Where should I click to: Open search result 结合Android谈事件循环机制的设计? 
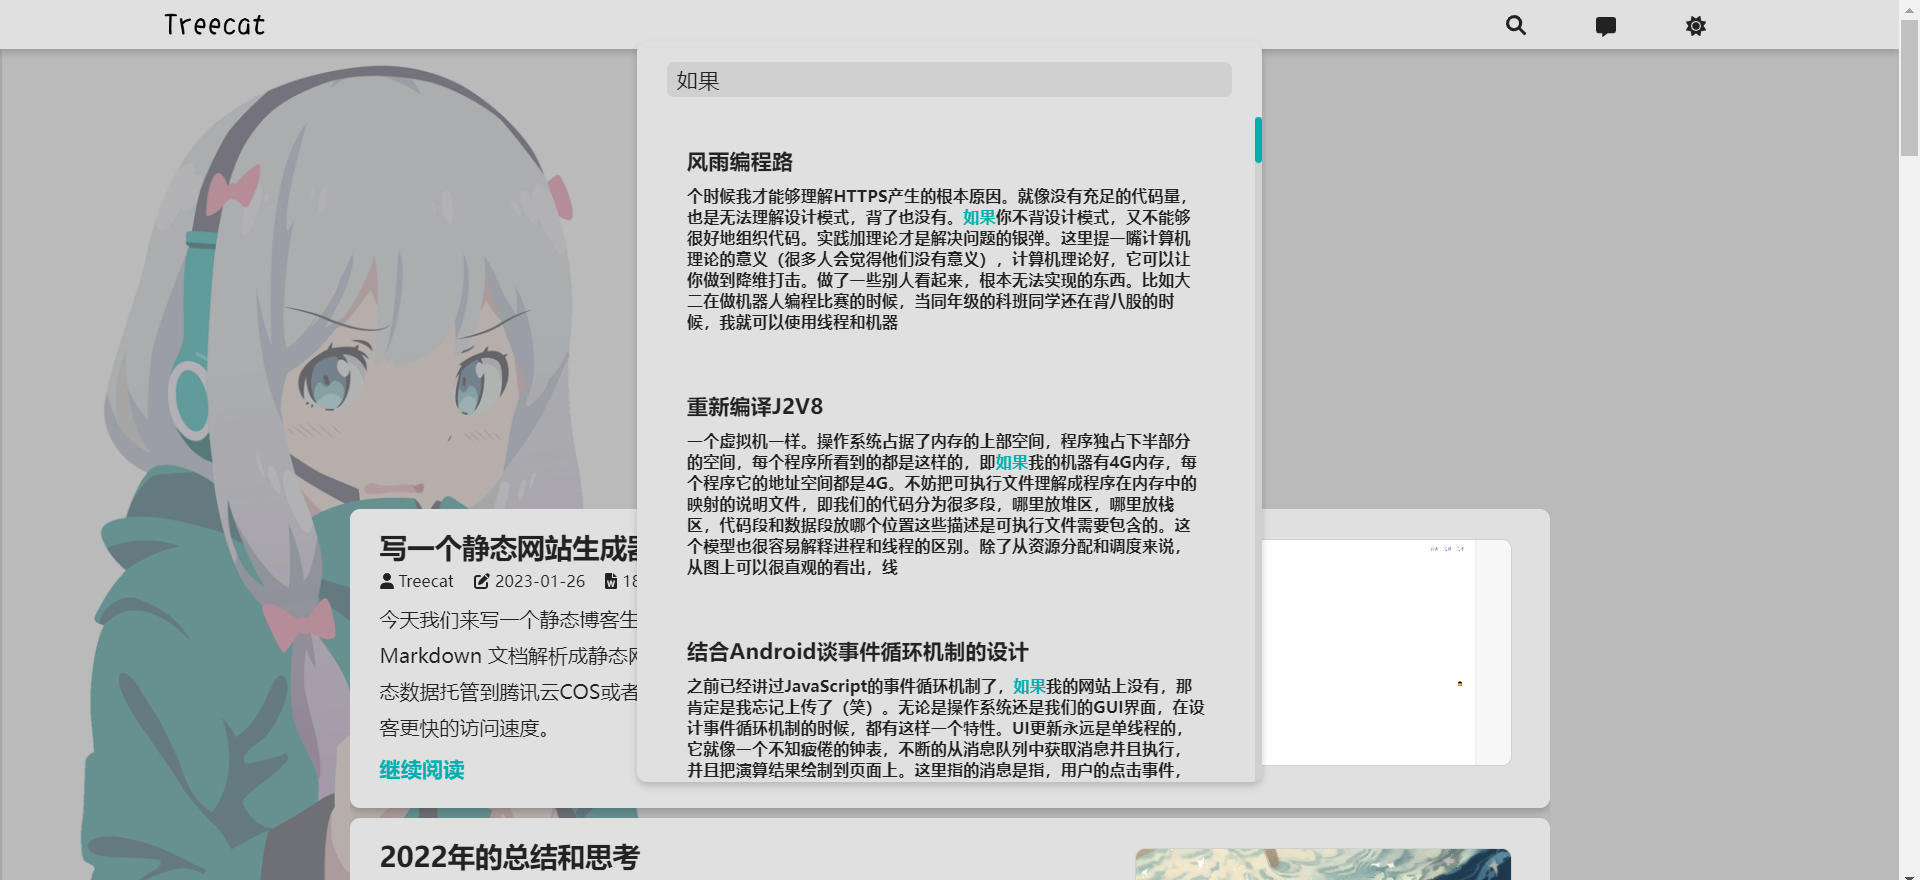tap(857, 652)
